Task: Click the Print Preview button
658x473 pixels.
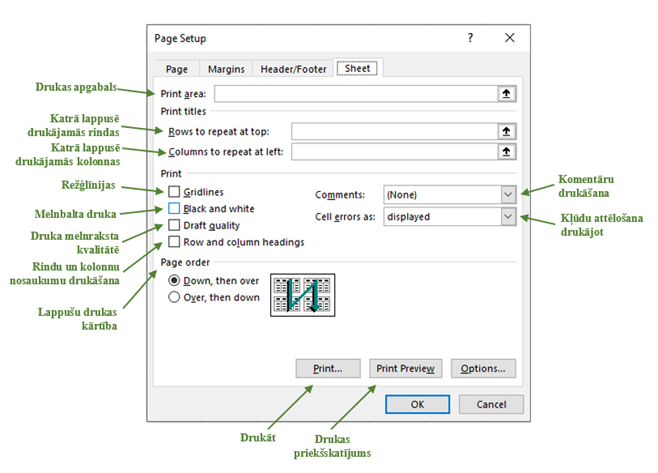Action: tap(405, 368)
